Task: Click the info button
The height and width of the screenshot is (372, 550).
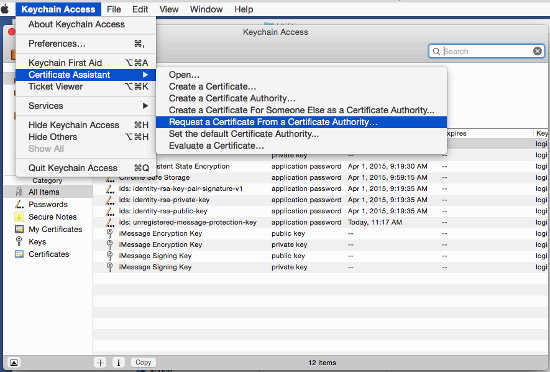Action: (118, 363)
